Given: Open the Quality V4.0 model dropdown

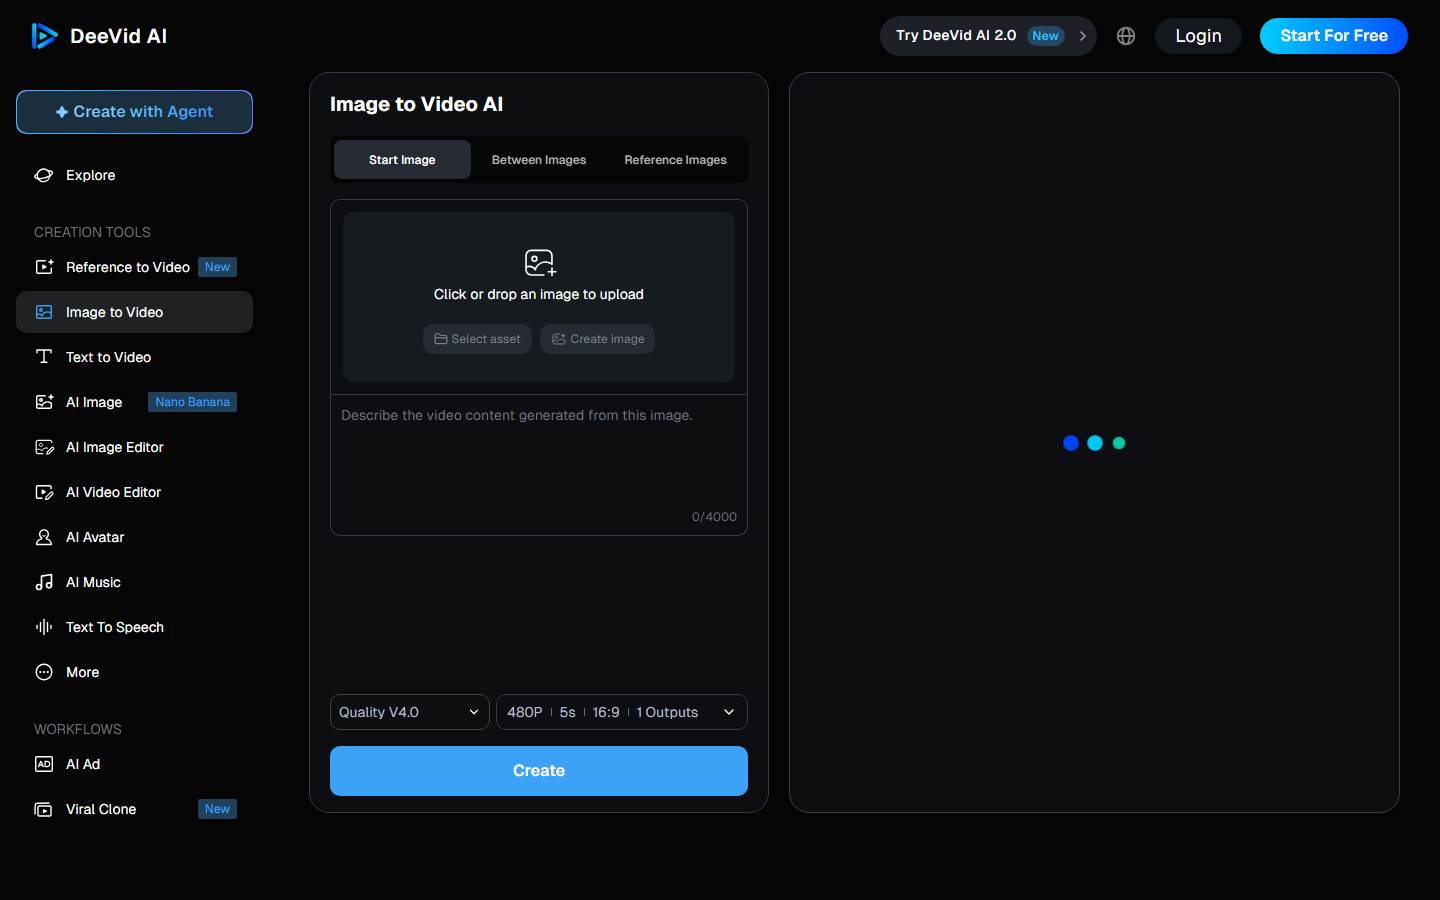Looking at the screenshot, I should 410,712.
